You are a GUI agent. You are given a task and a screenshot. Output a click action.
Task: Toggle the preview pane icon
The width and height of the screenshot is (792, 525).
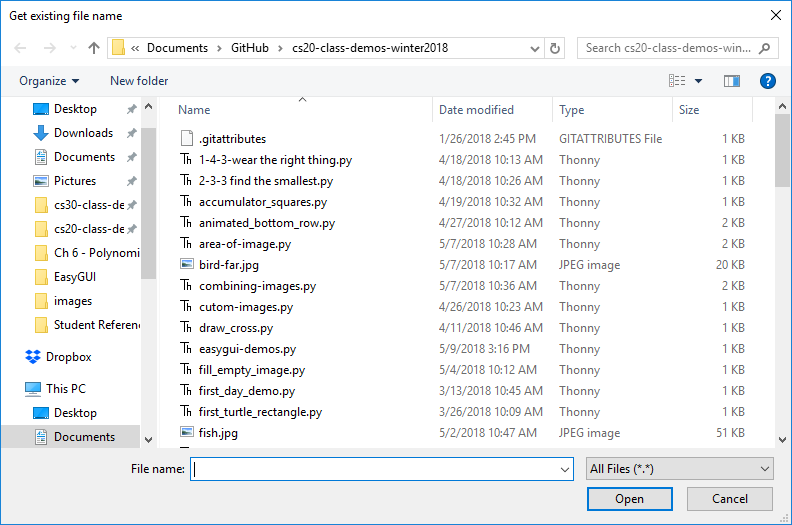pyautogui.click(x=732, y=81)
